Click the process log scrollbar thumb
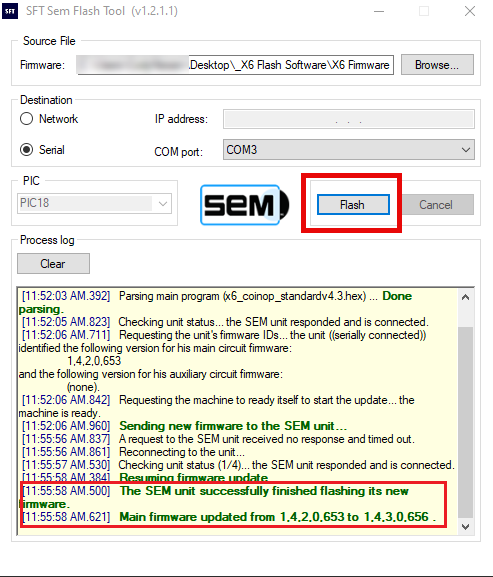 click(x=465, y=422)
